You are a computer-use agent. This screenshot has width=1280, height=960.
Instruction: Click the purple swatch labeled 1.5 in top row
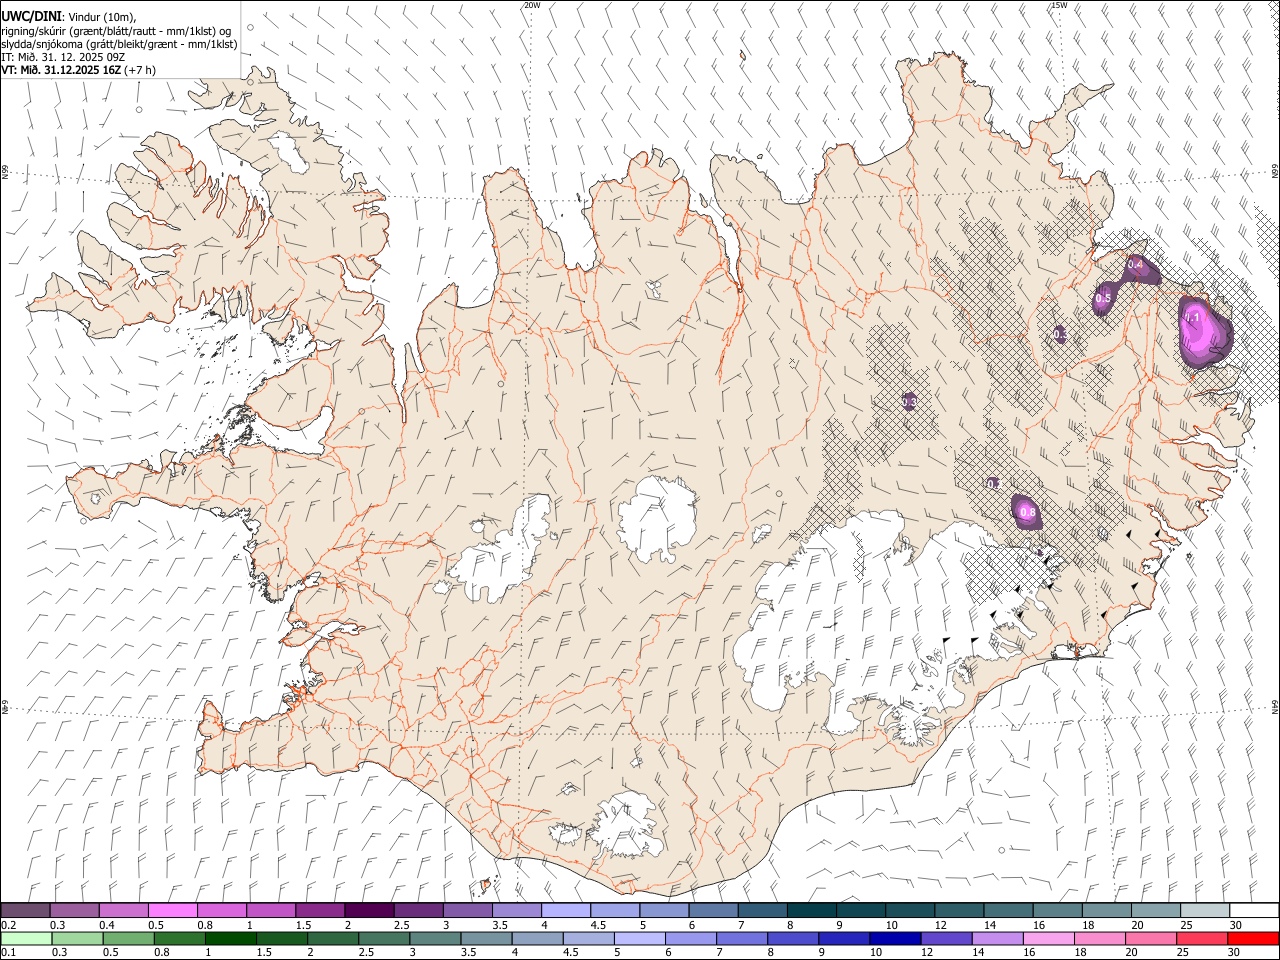(x=320, y=911)
